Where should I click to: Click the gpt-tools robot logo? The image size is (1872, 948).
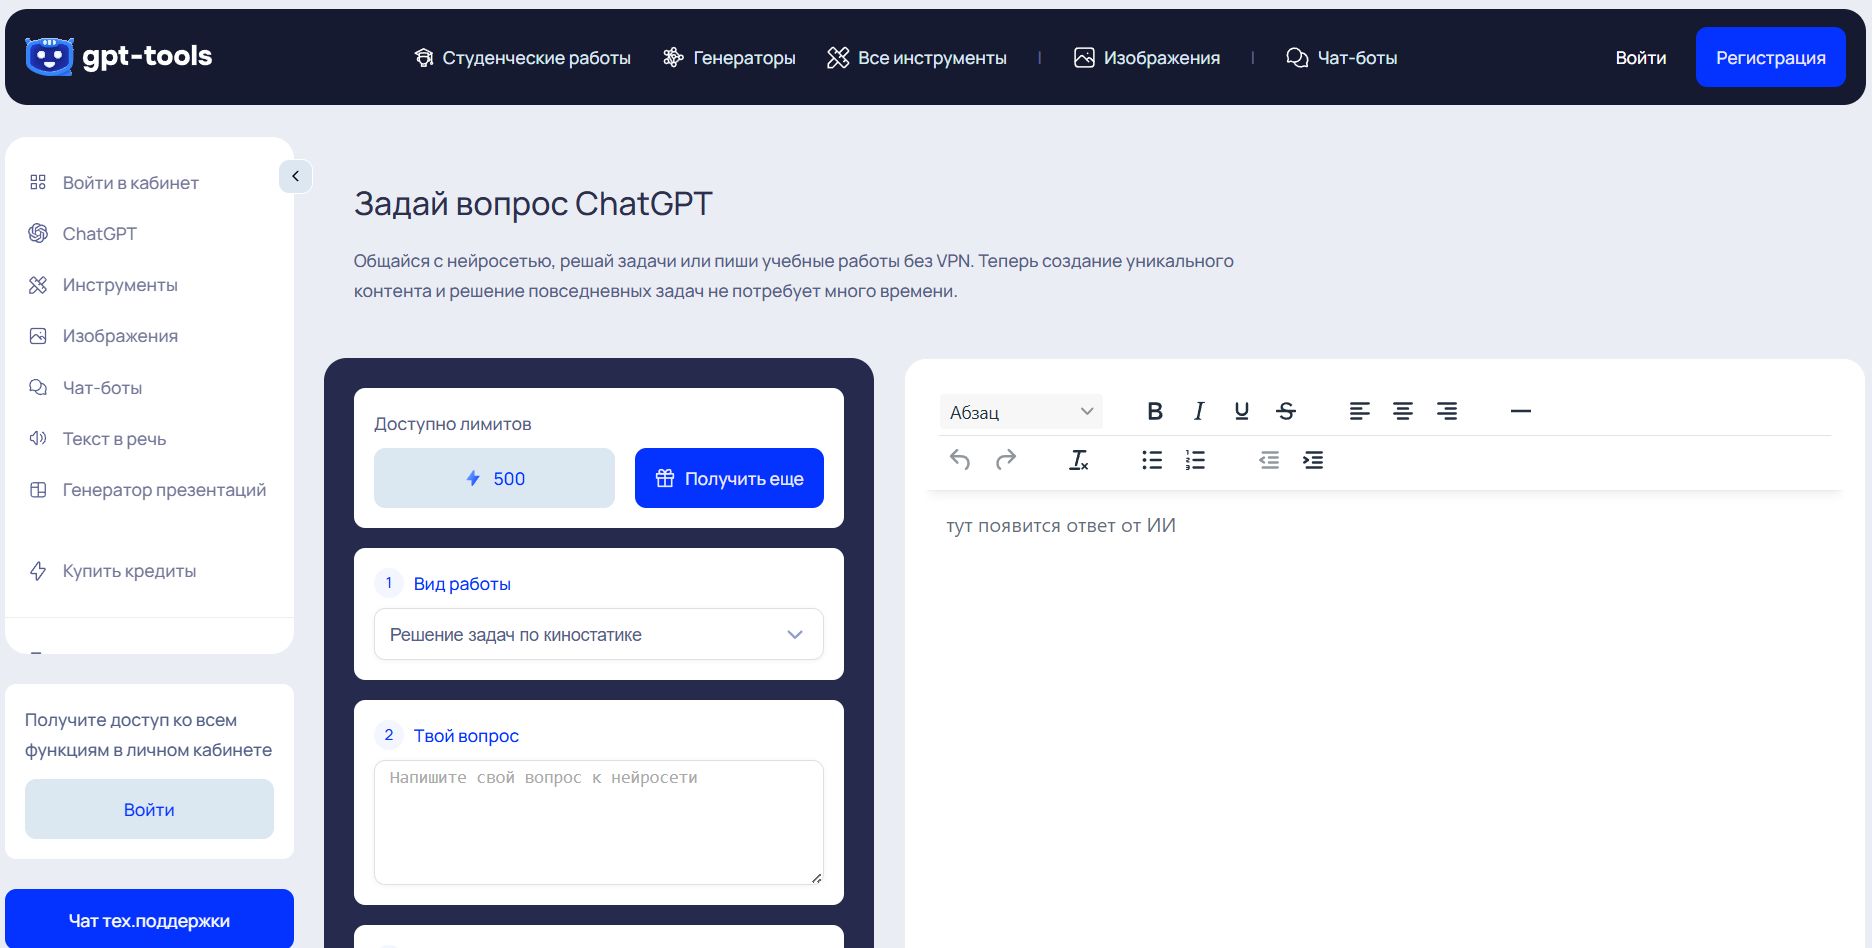51,56
